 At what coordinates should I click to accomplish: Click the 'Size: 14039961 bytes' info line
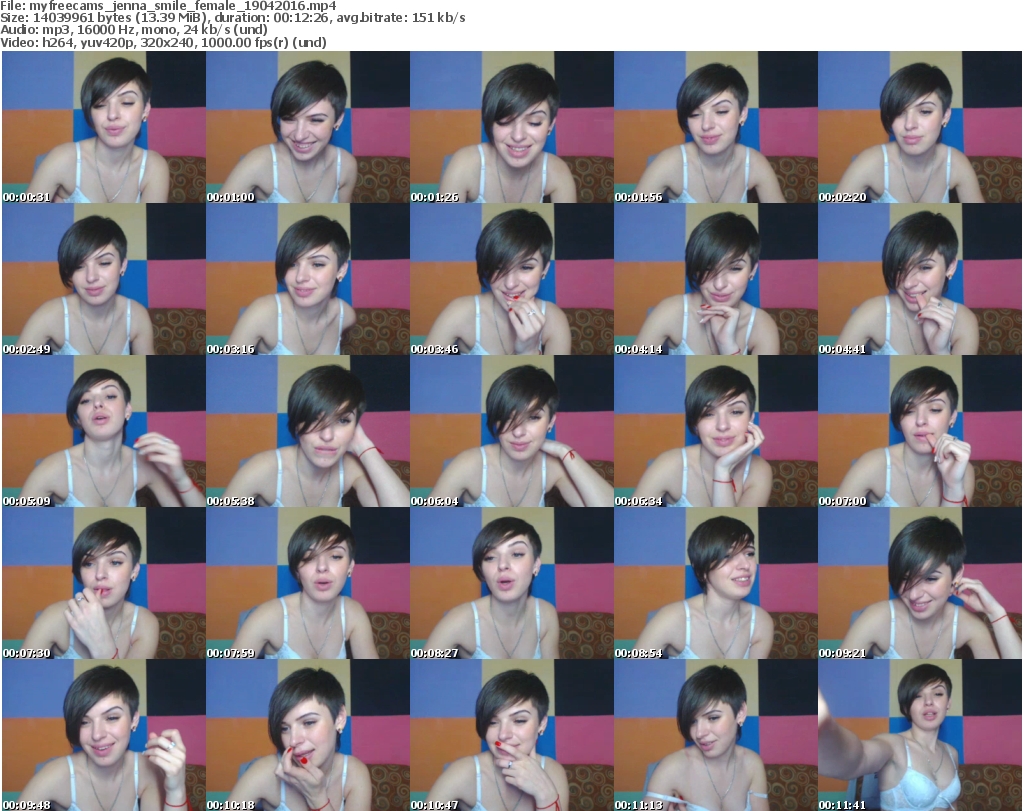[x=232, y=18]
